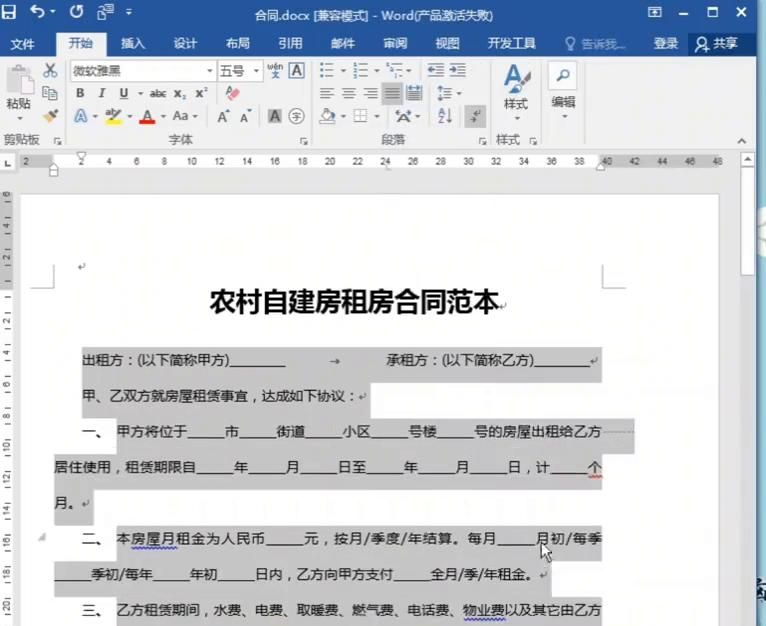This screenshot has width=766, height=626.
Task: Click the Paste clipboard icon
Action: (x=20, y=80)
